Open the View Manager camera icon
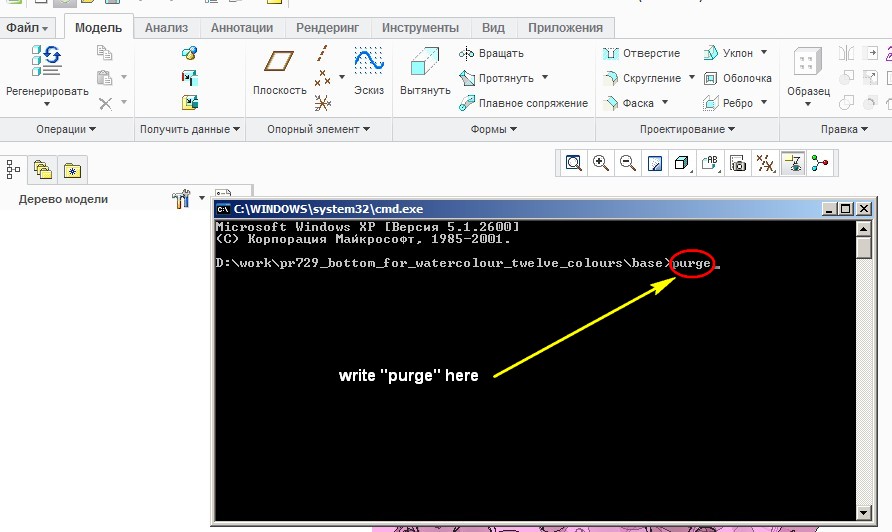Screen dimensions: 892x532 (737, 164)
